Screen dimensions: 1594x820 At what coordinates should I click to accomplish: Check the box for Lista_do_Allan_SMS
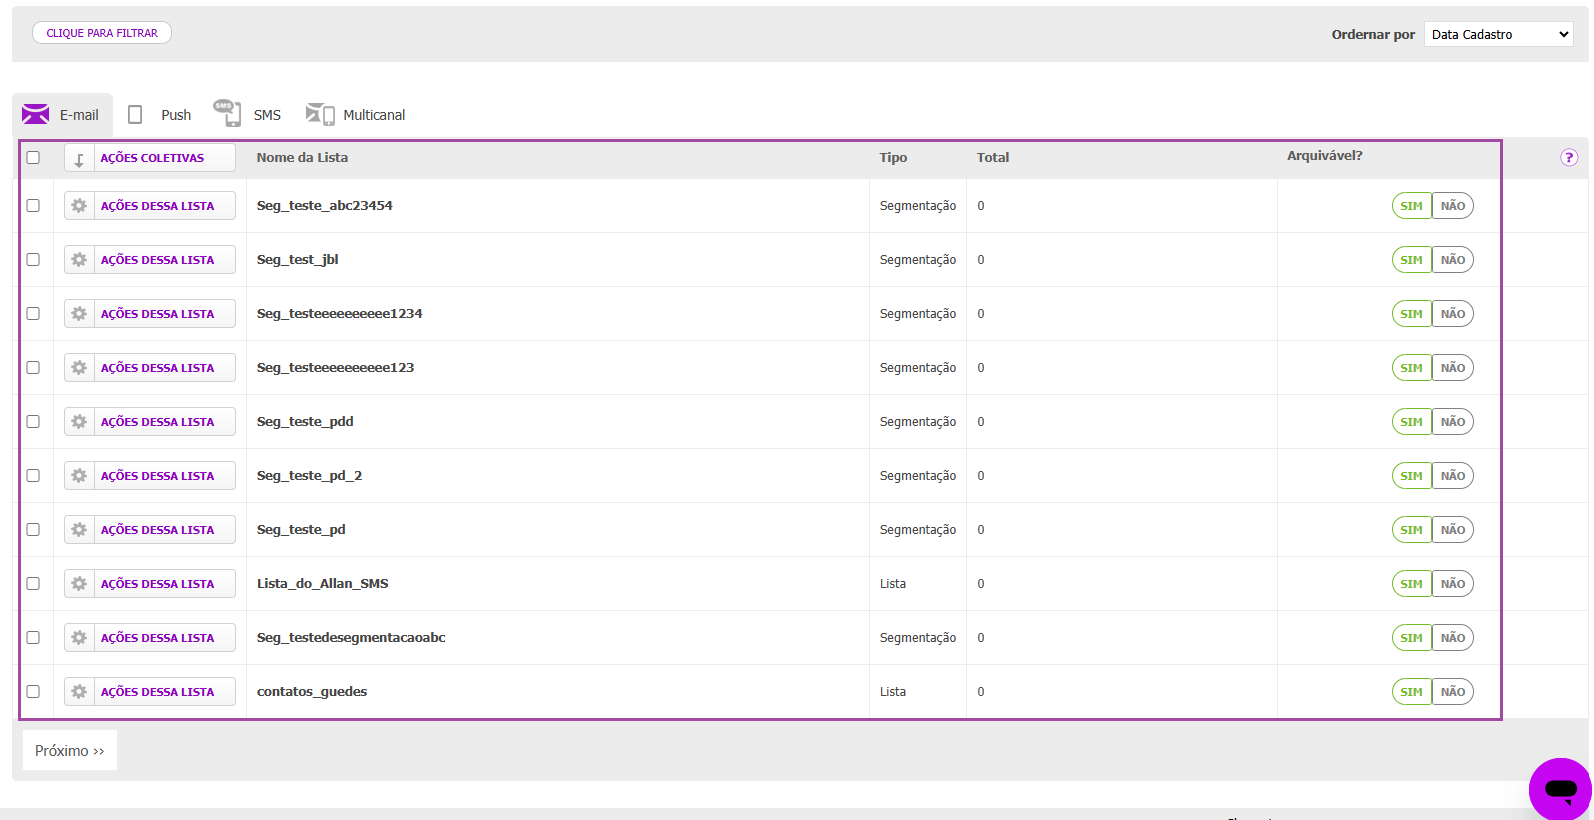33,583
